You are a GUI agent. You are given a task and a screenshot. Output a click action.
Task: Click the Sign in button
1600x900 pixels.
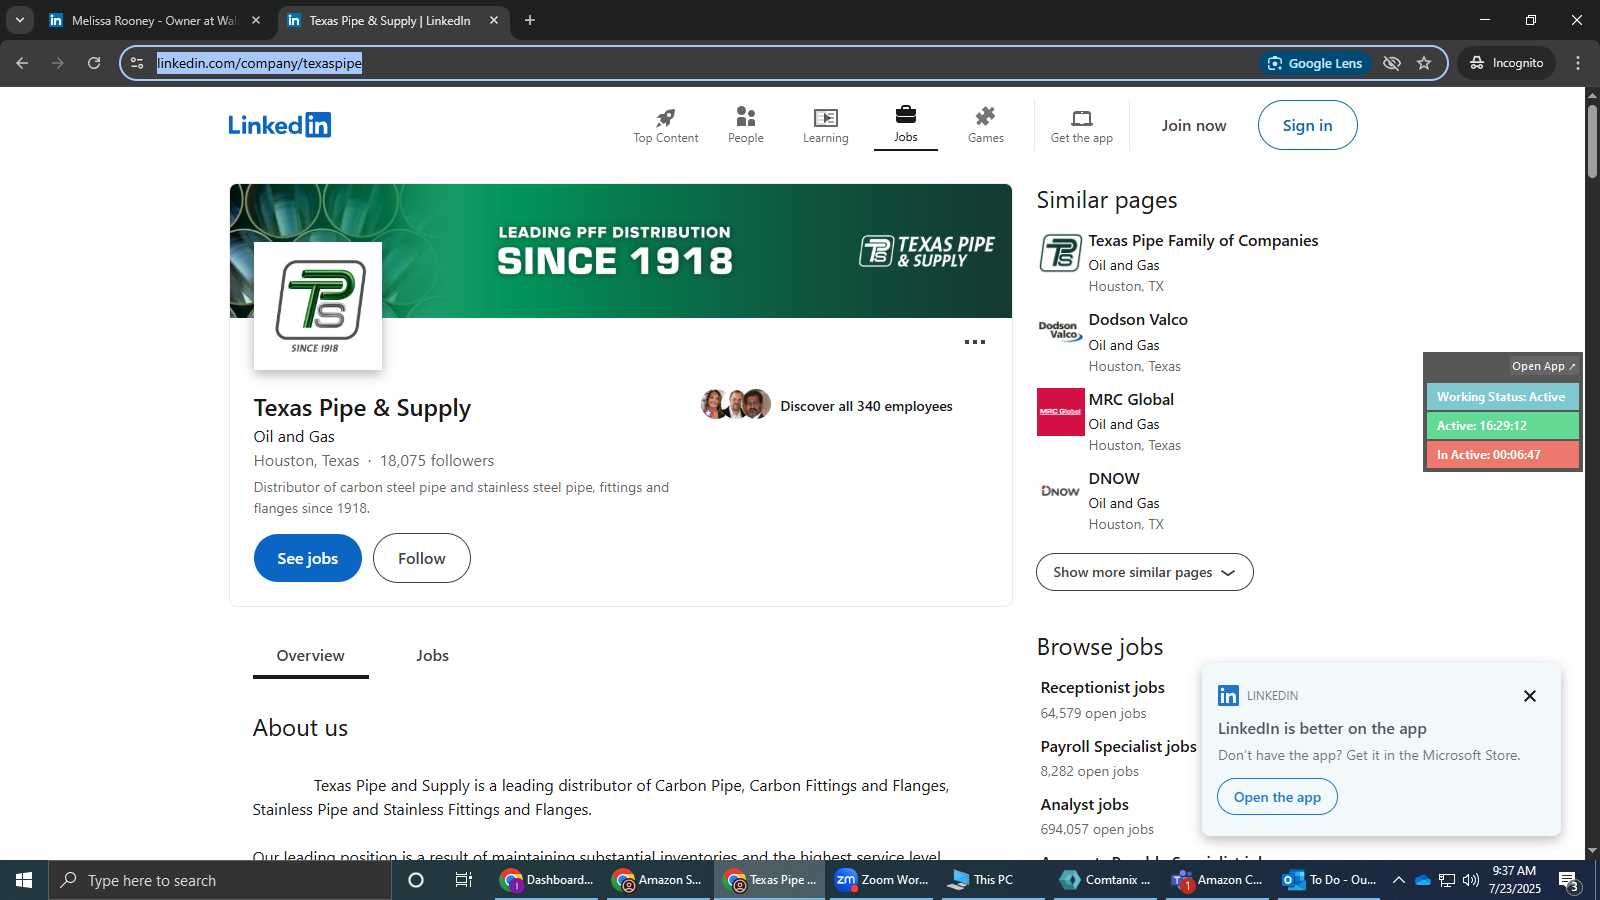point(1307,125)
